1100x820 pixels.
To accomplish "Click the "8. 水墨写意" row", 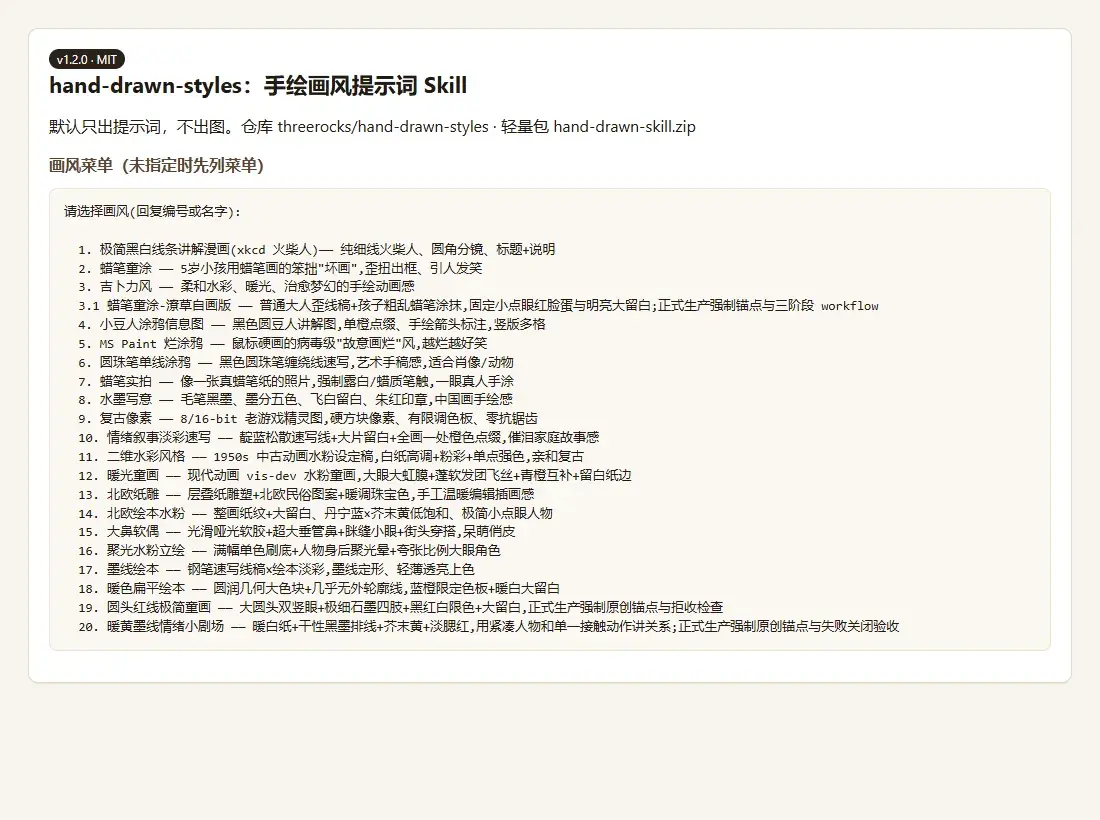I will tap(295, 400).
